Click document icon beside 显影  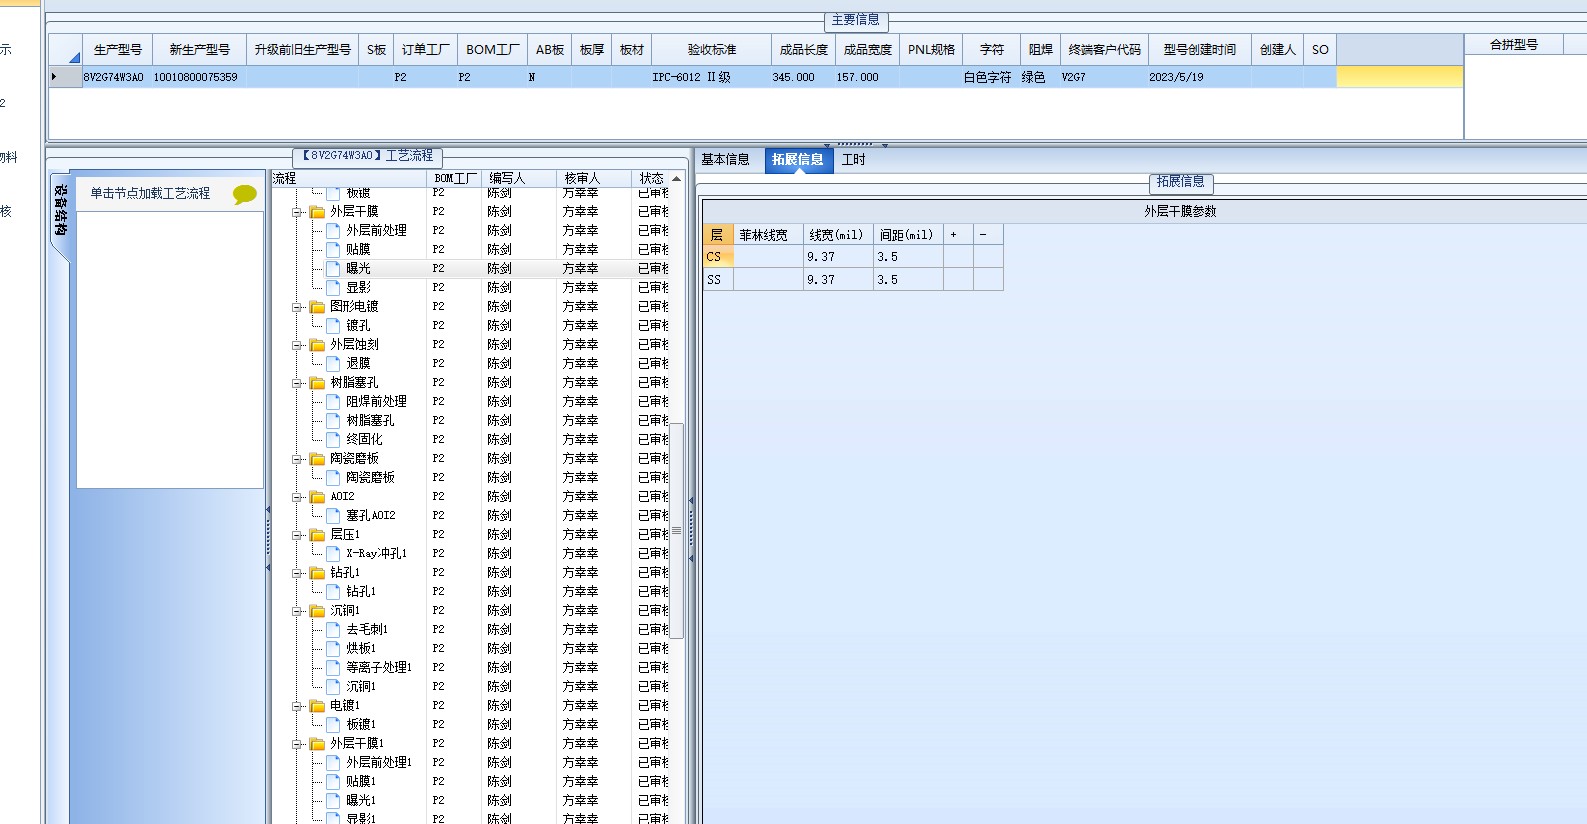tap(334, 288)
